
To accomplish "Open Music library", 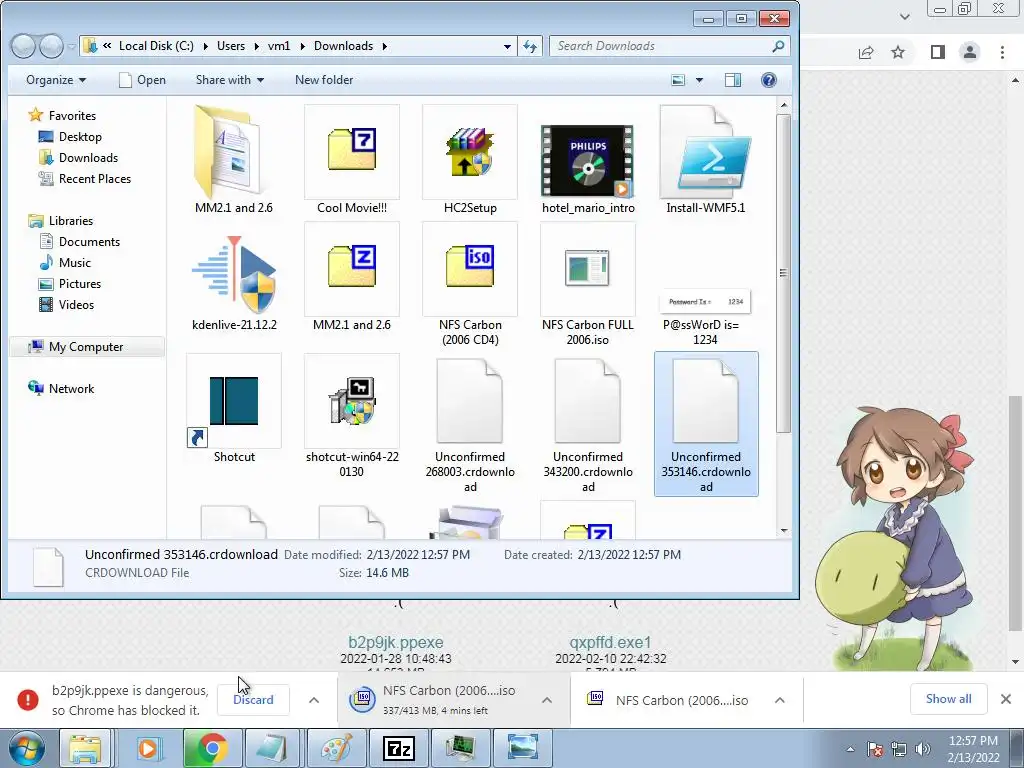I will [74, 263].
